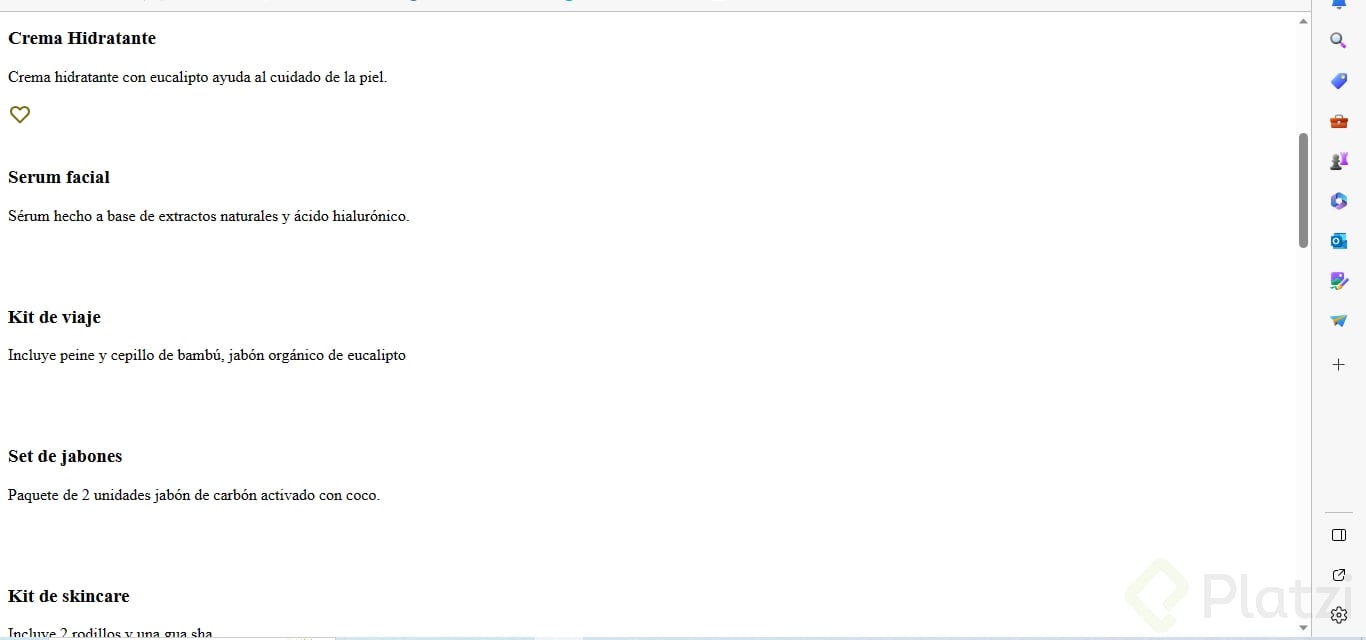The image size is (1366, 640).
Task: Click text 'Paquete de 2 unidades jabón de carbón'
Action: tap(132, 495)
